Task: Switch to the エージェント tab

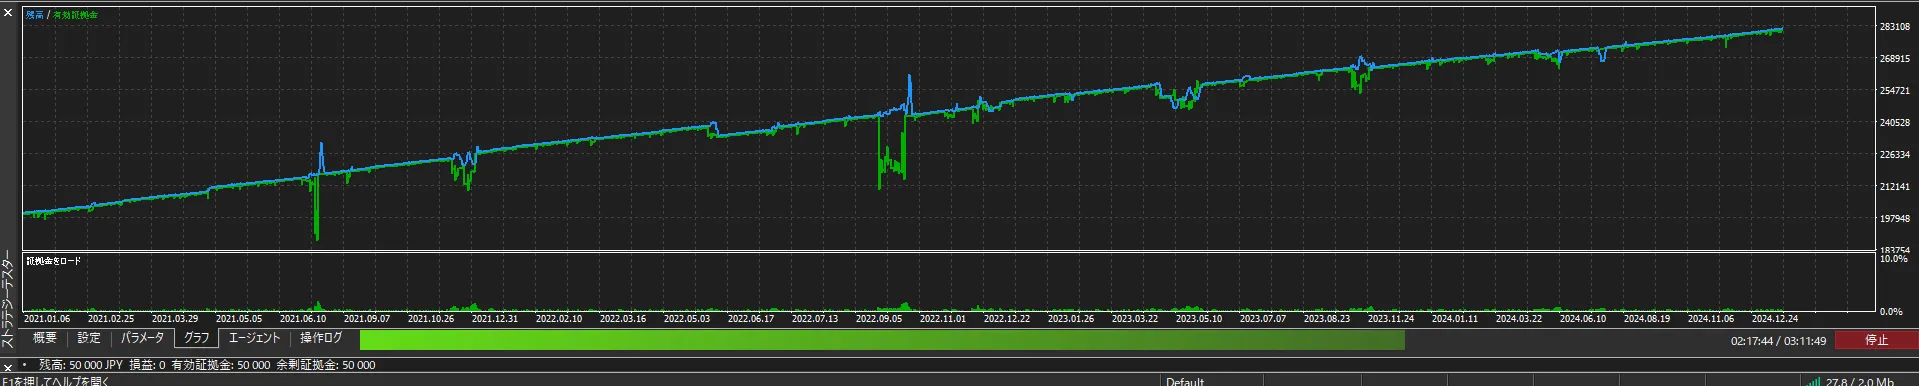Action: (x=254, y=339)
